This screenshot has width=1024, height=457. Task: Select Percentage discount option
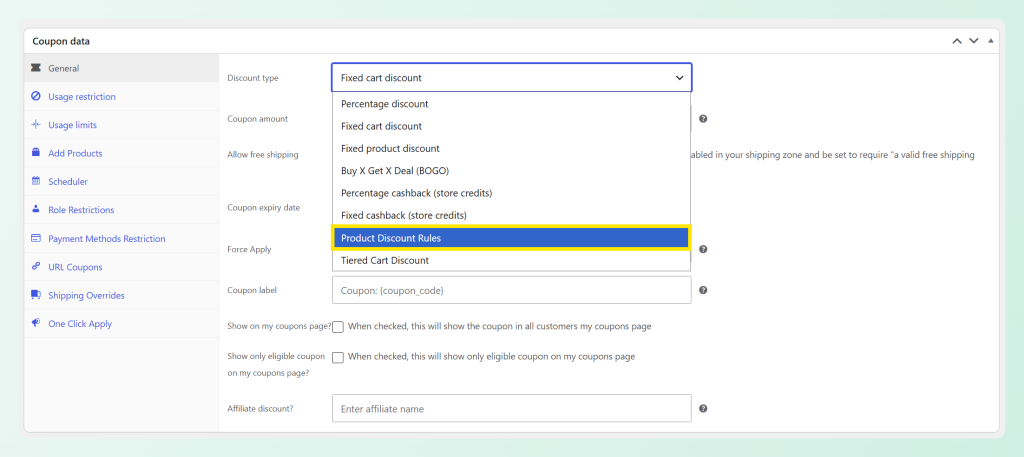[x=511, y=104]
